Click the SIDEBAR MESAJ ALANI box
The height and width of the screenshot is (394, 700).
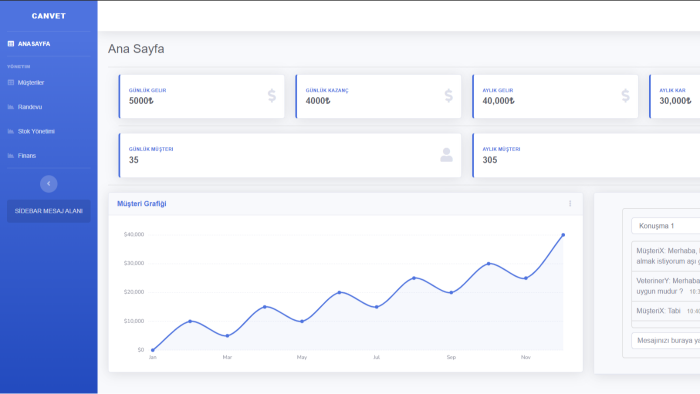click(49, 211)
